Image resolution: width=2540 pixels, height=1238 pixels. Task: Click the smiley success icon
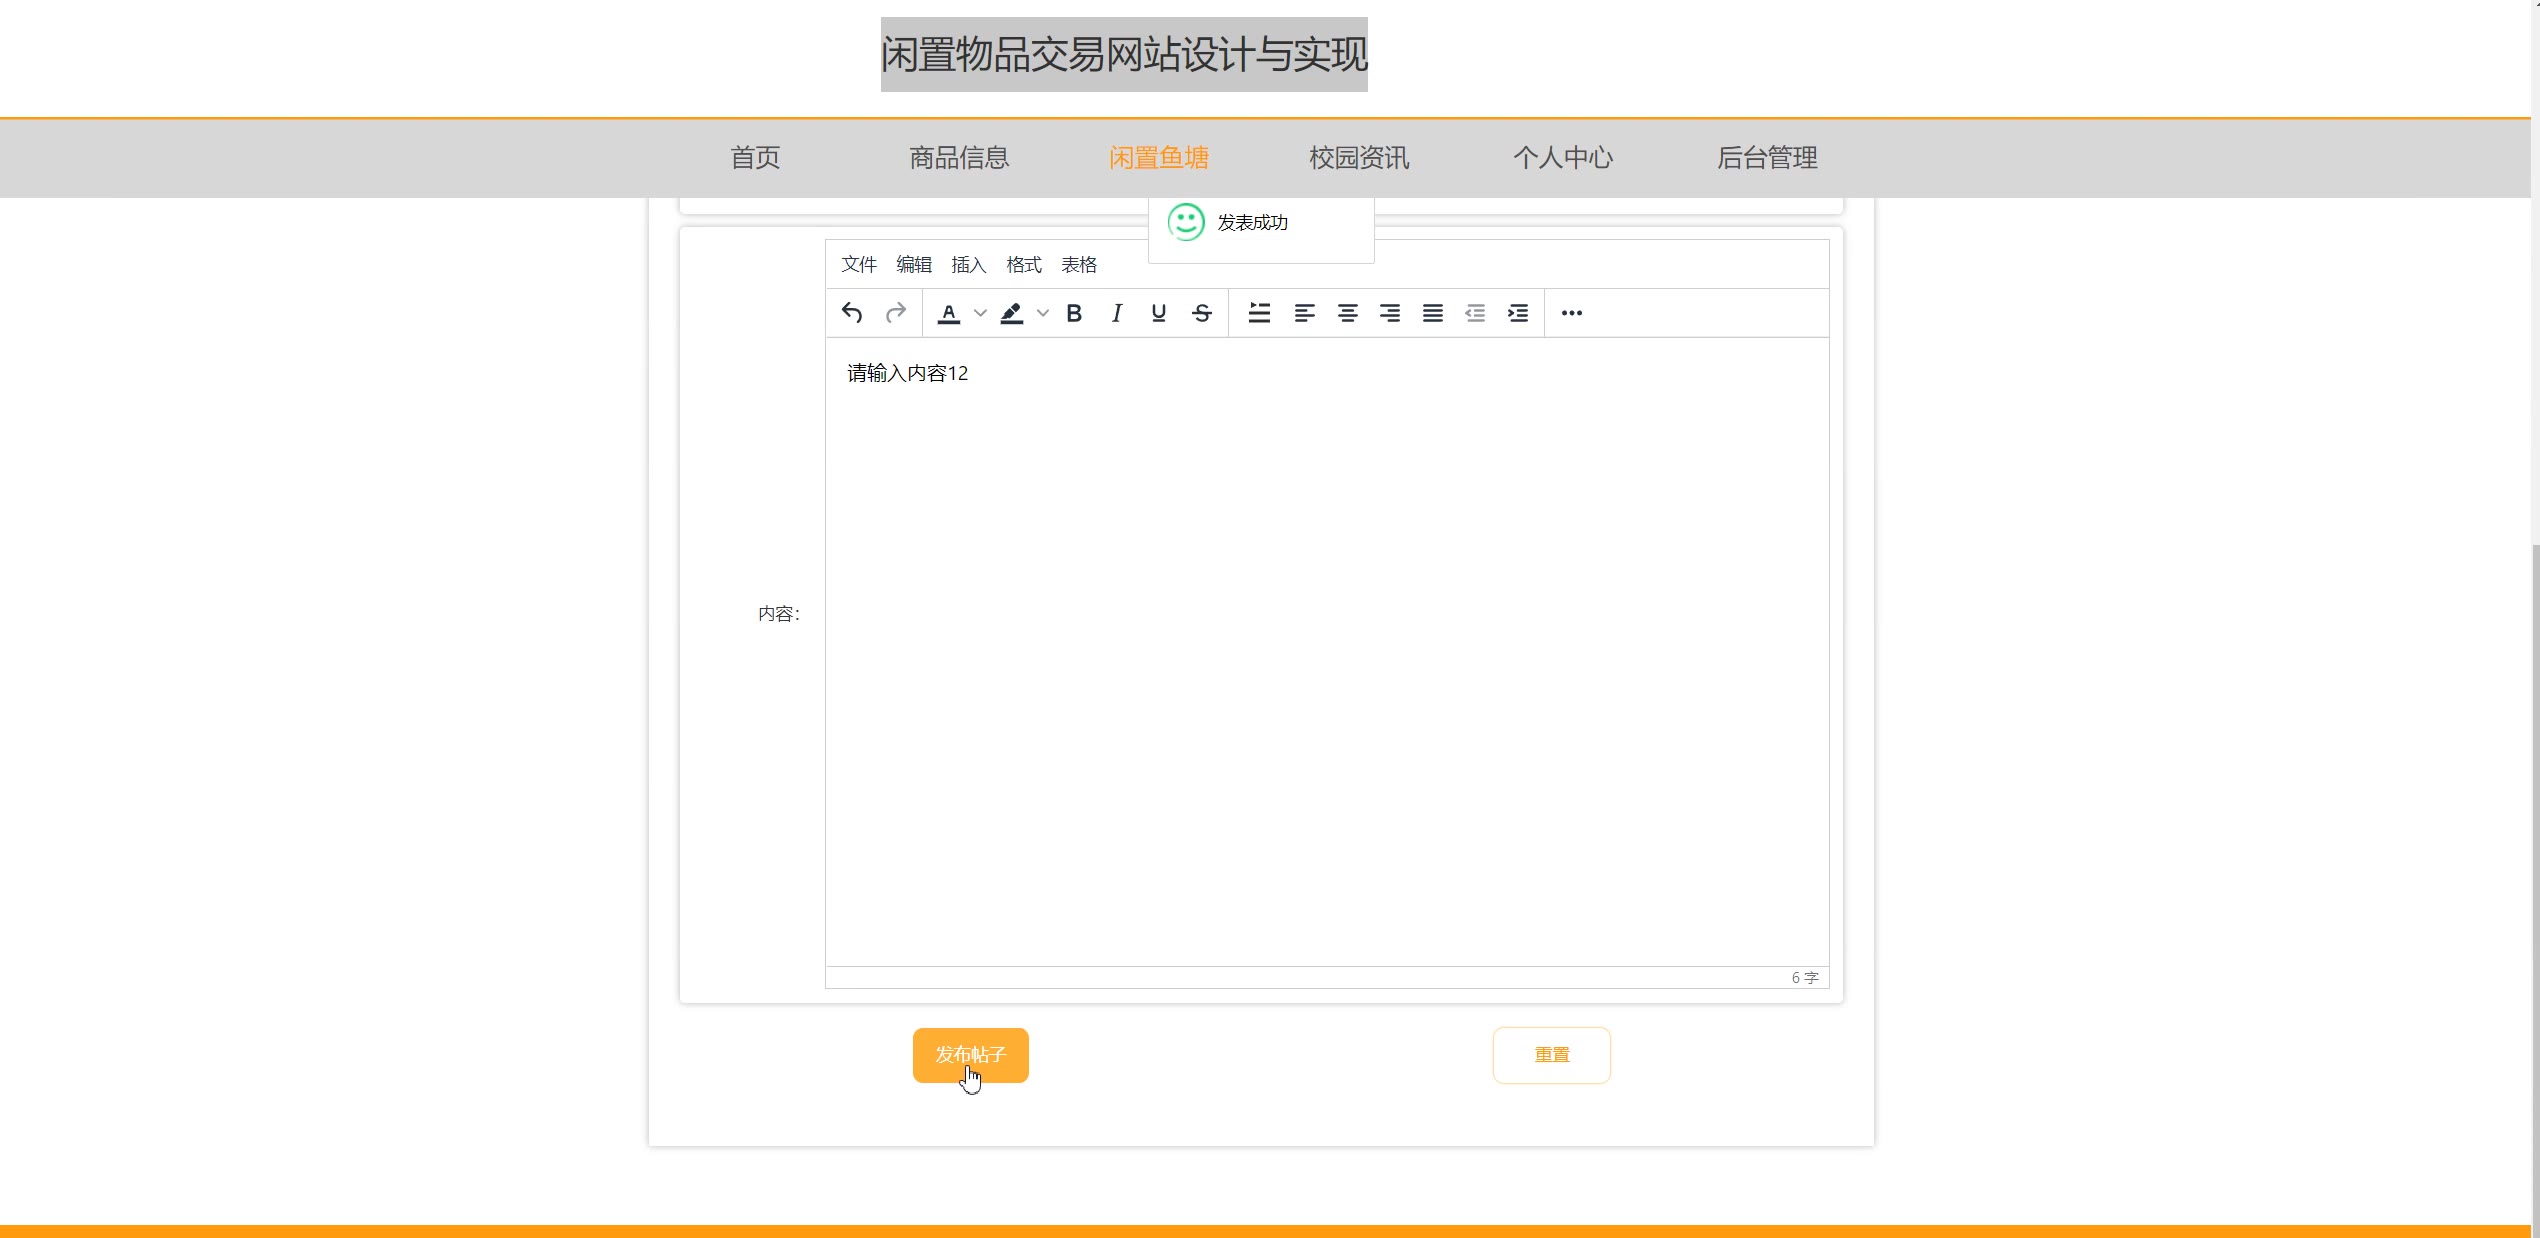[x=1186, y=222]
